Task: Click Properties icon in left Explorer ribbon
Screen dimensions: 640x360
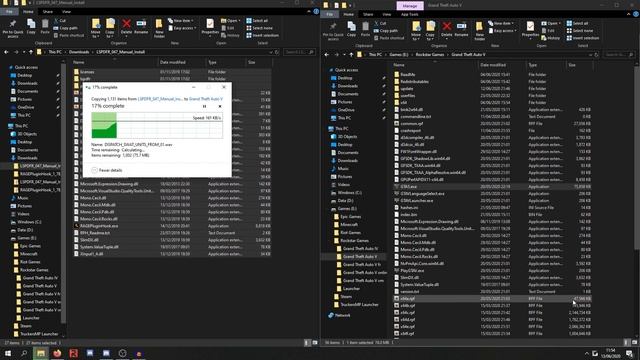Action: 210,27
